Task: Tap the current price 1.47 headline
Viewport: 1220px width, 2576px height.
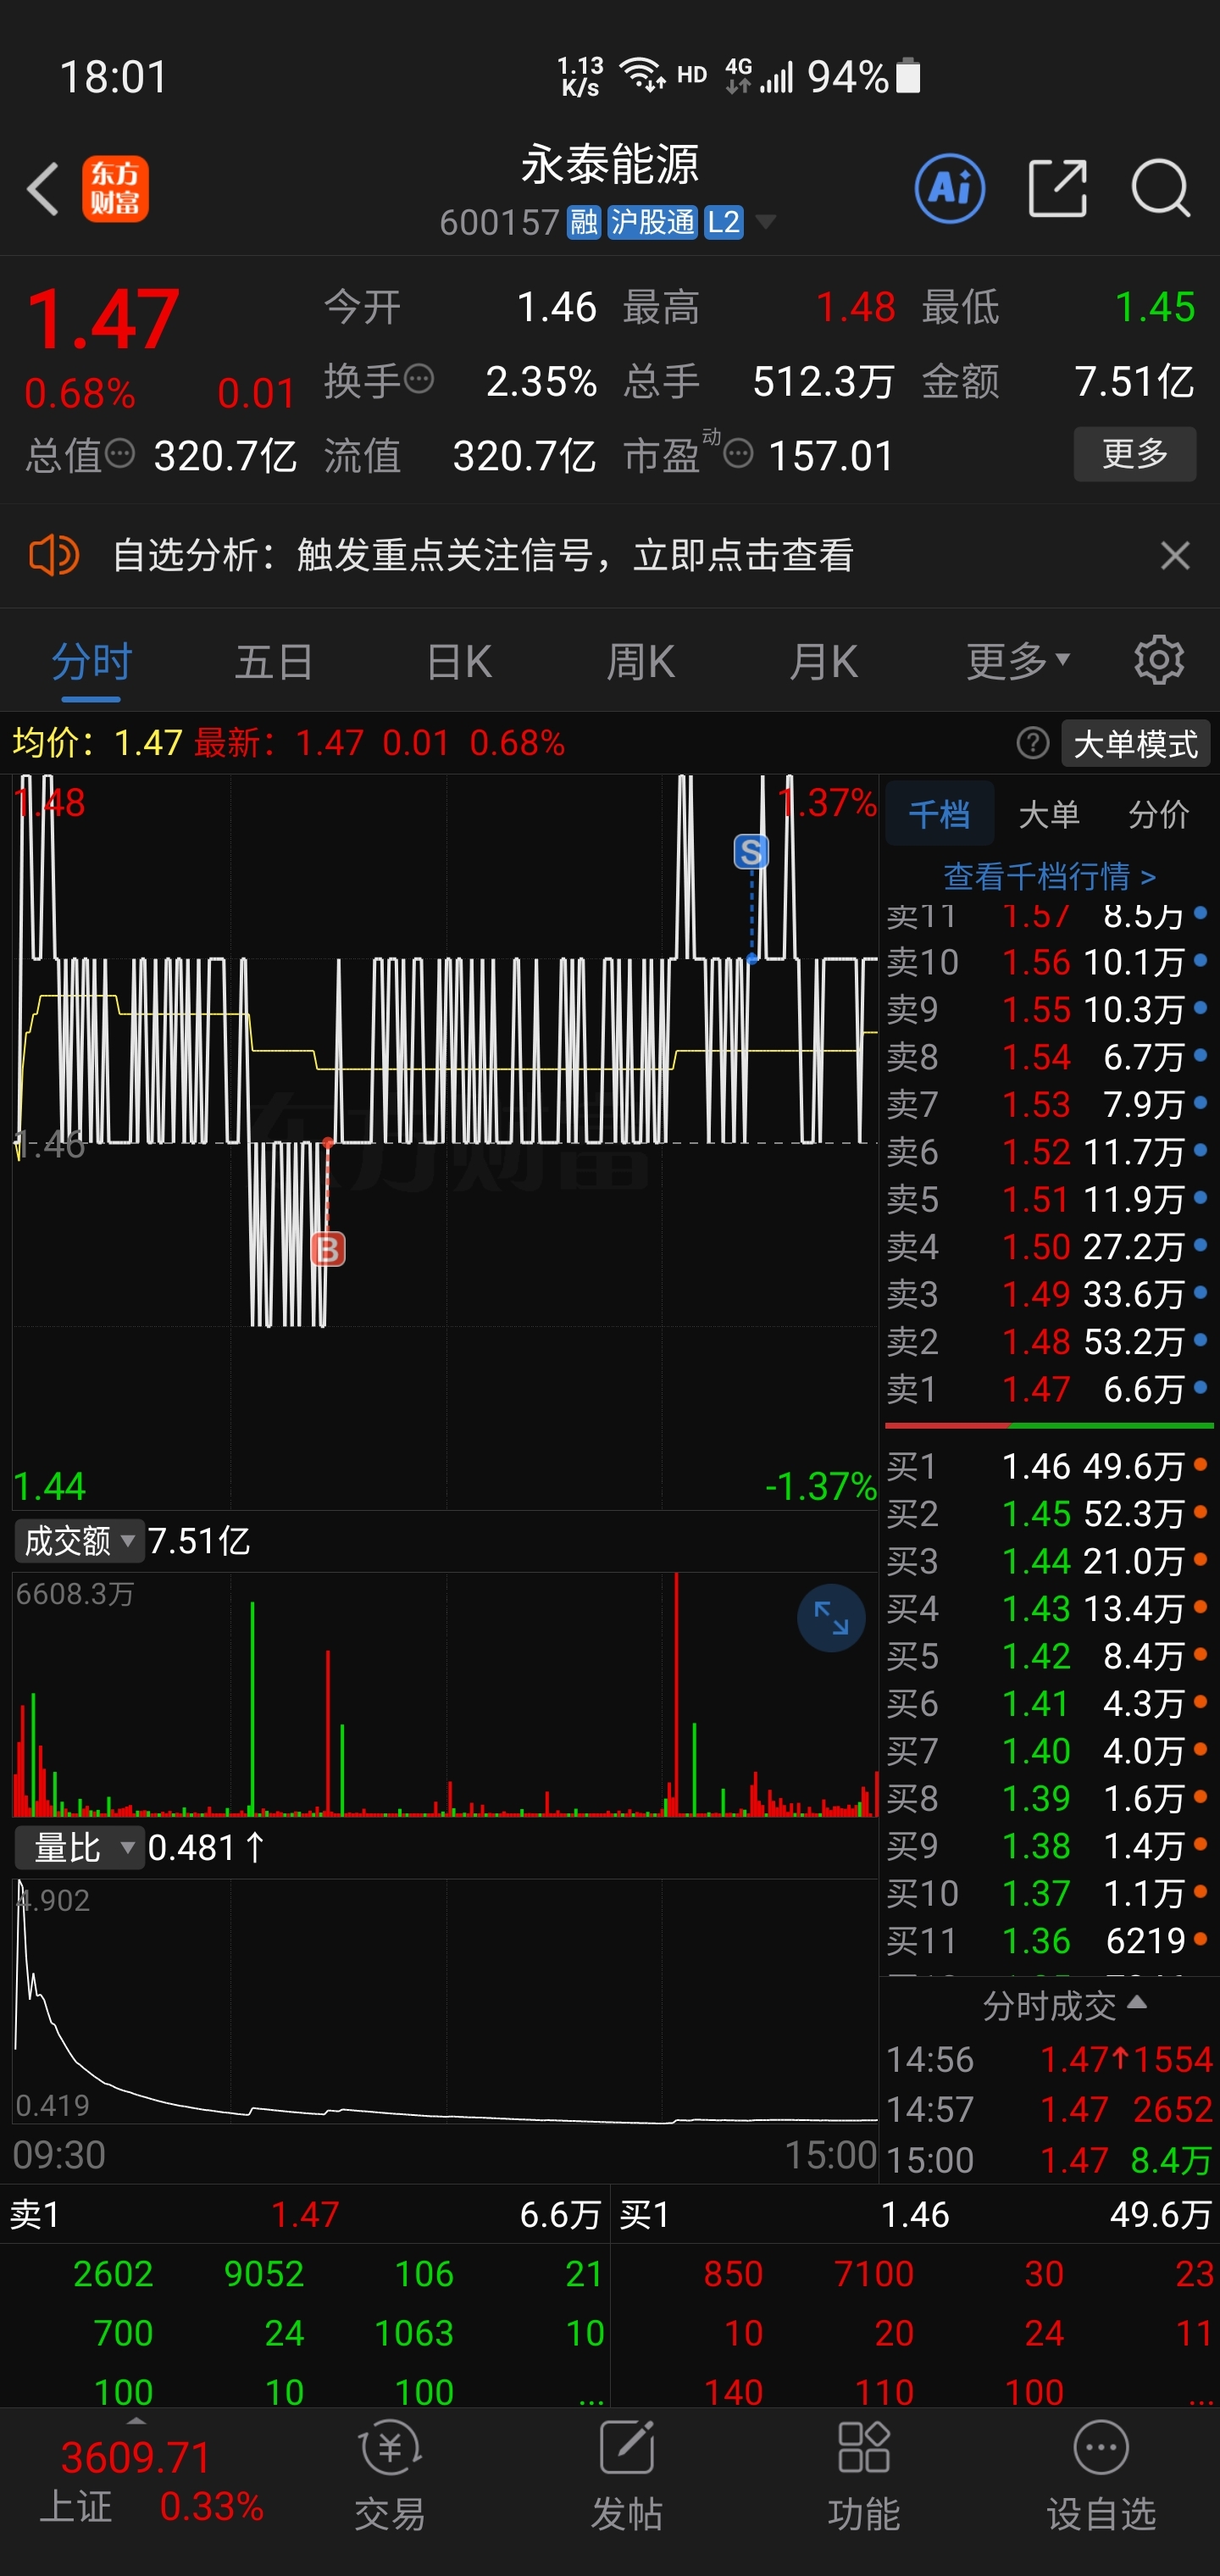Action: pyautogui.click(x=103, y=320)
